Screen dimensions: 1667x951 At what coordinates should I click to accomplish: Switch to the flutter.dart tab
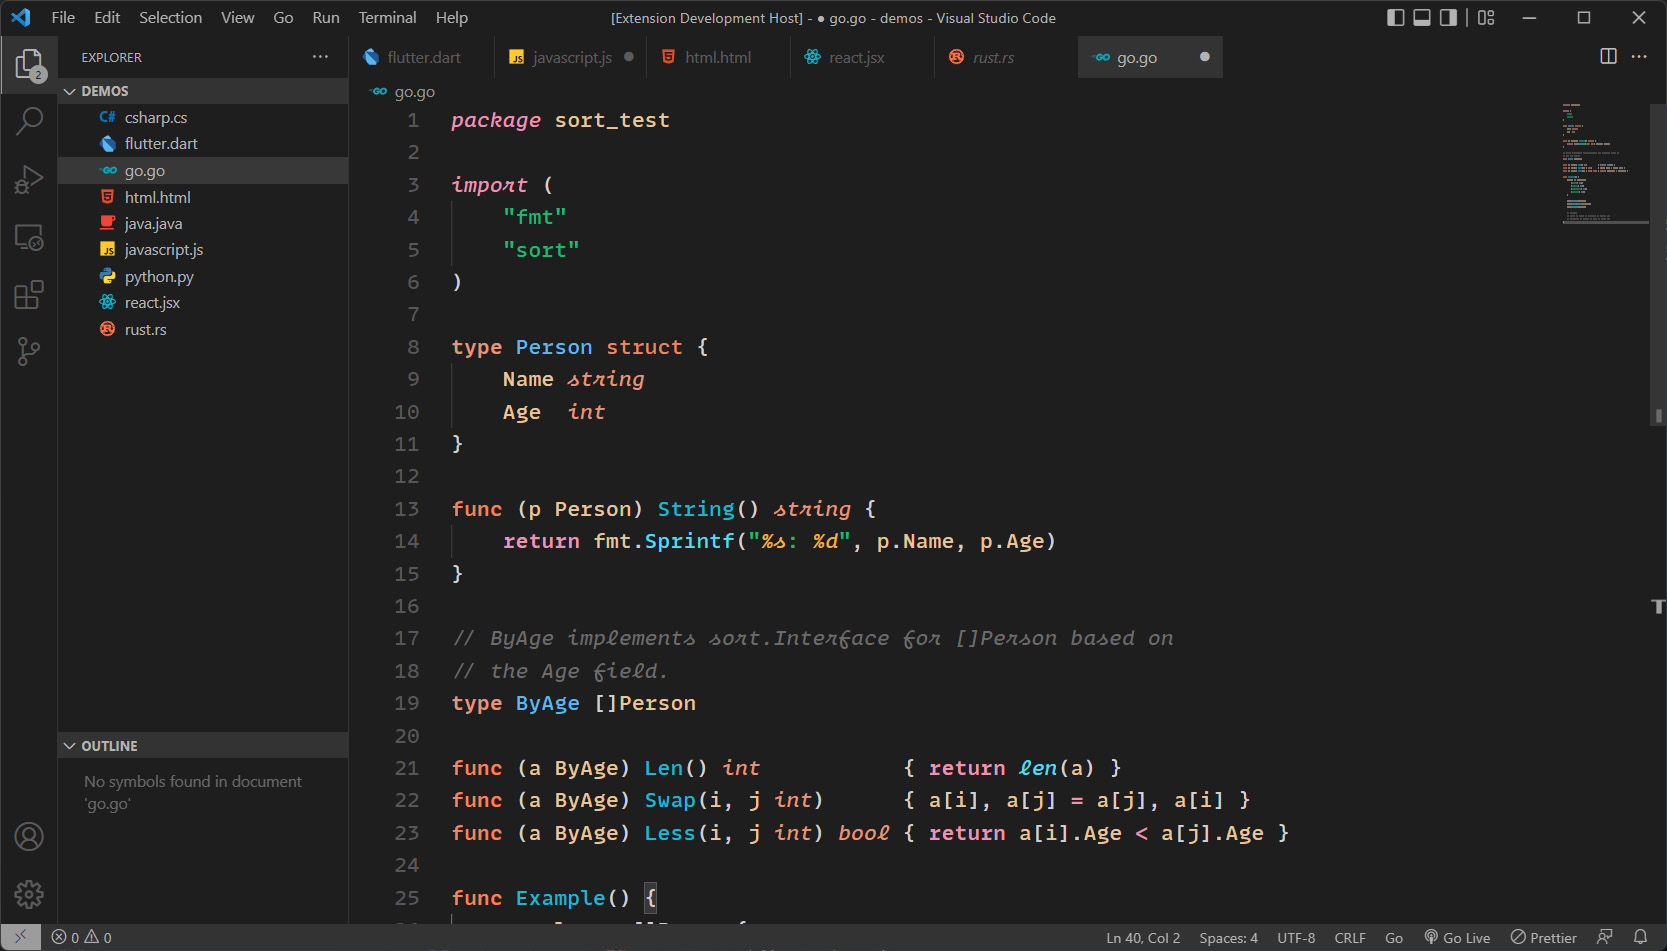pos(421,57)
